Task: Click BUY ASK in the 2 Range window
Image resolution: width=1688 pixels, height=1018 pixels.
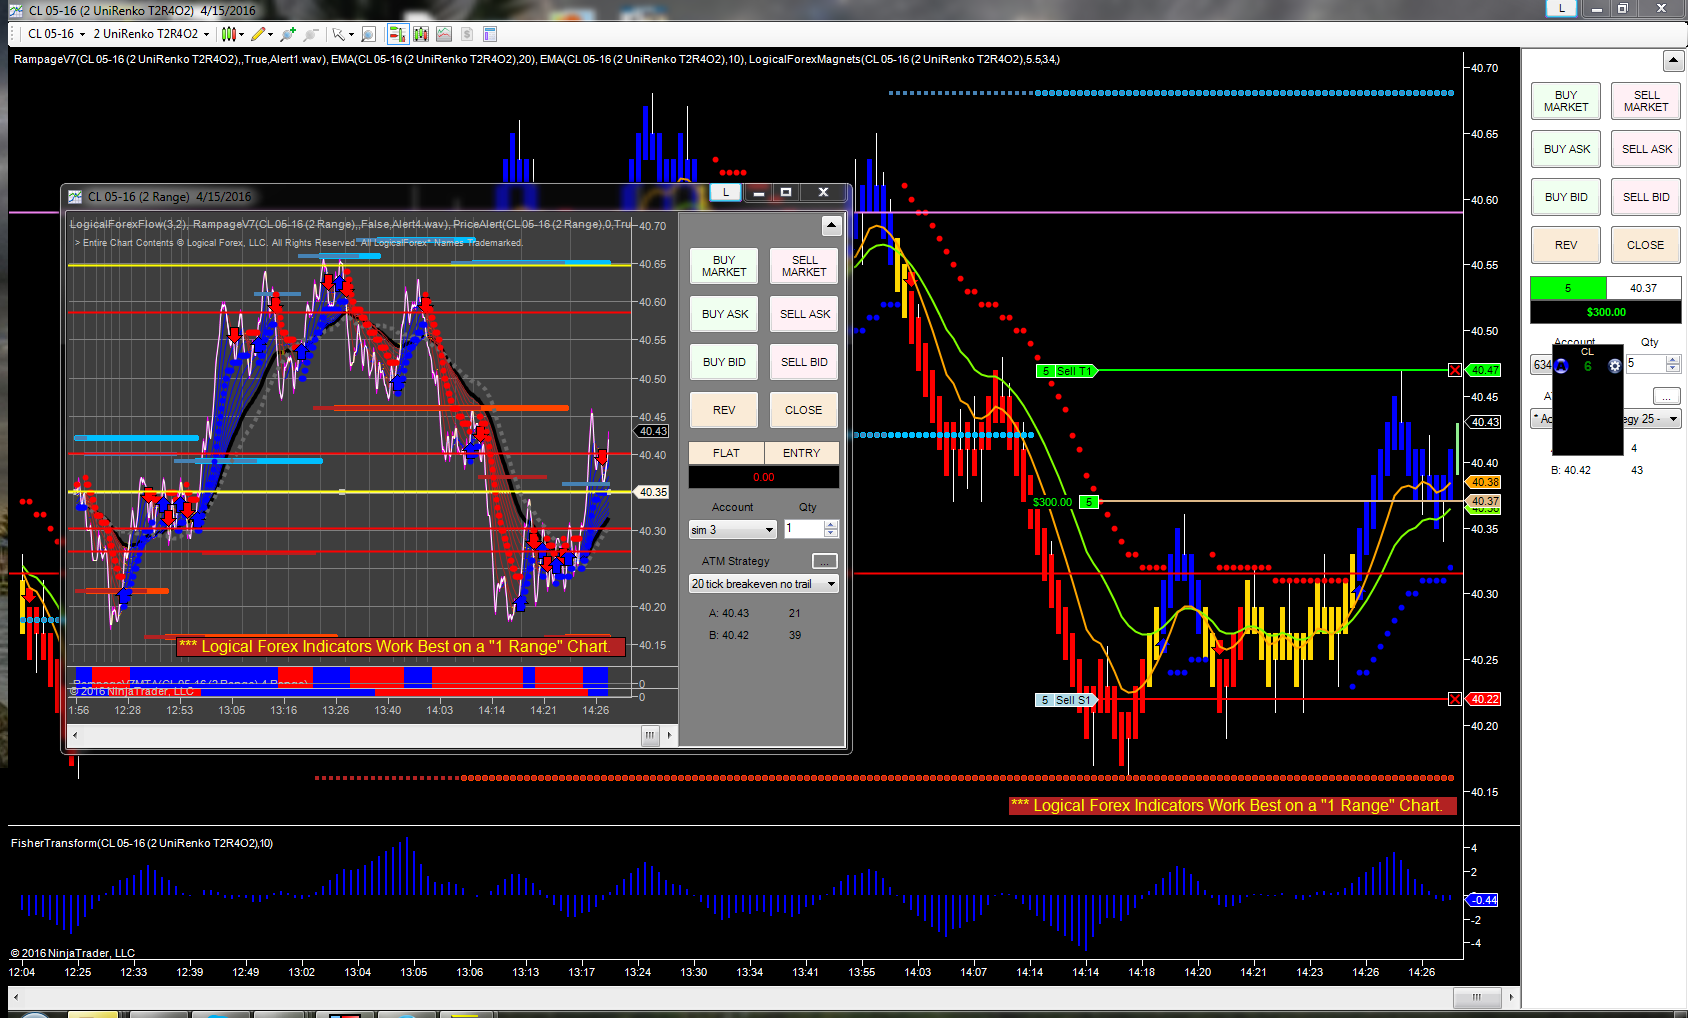Action: point(724,314)
